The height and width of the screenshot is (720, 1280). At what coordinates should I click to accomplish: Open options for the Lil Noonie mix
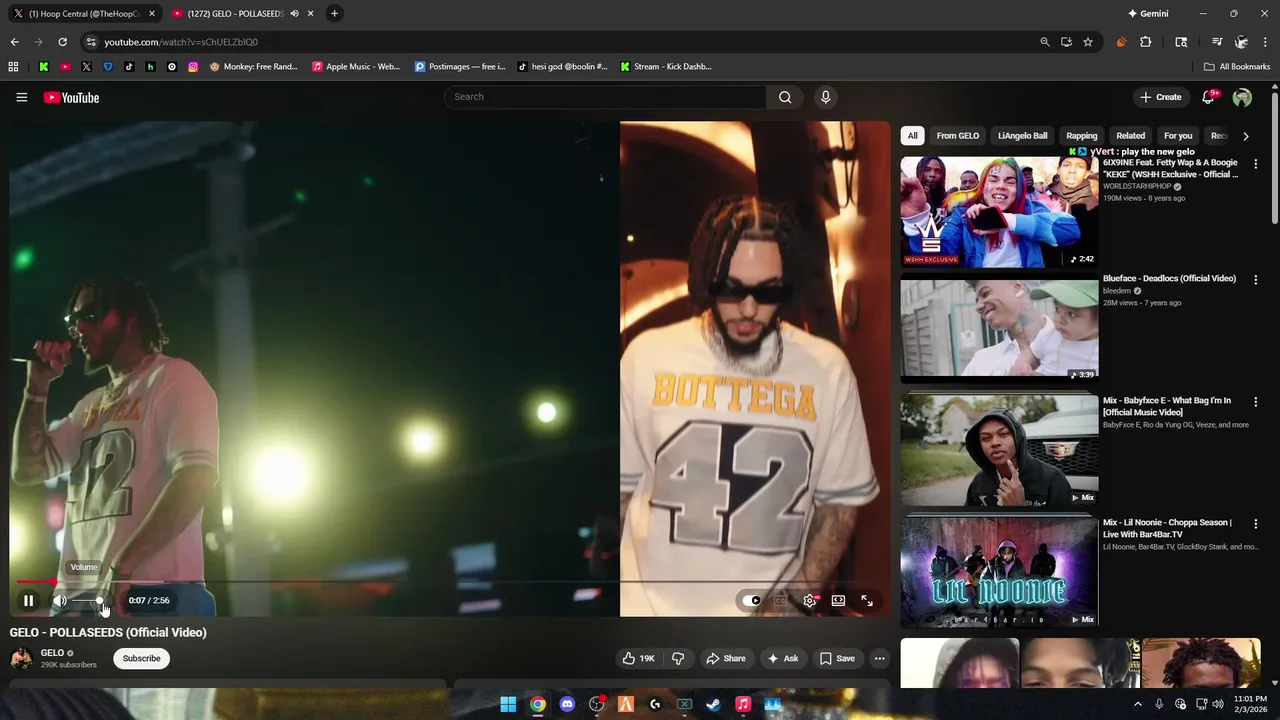pos(1256,524)
